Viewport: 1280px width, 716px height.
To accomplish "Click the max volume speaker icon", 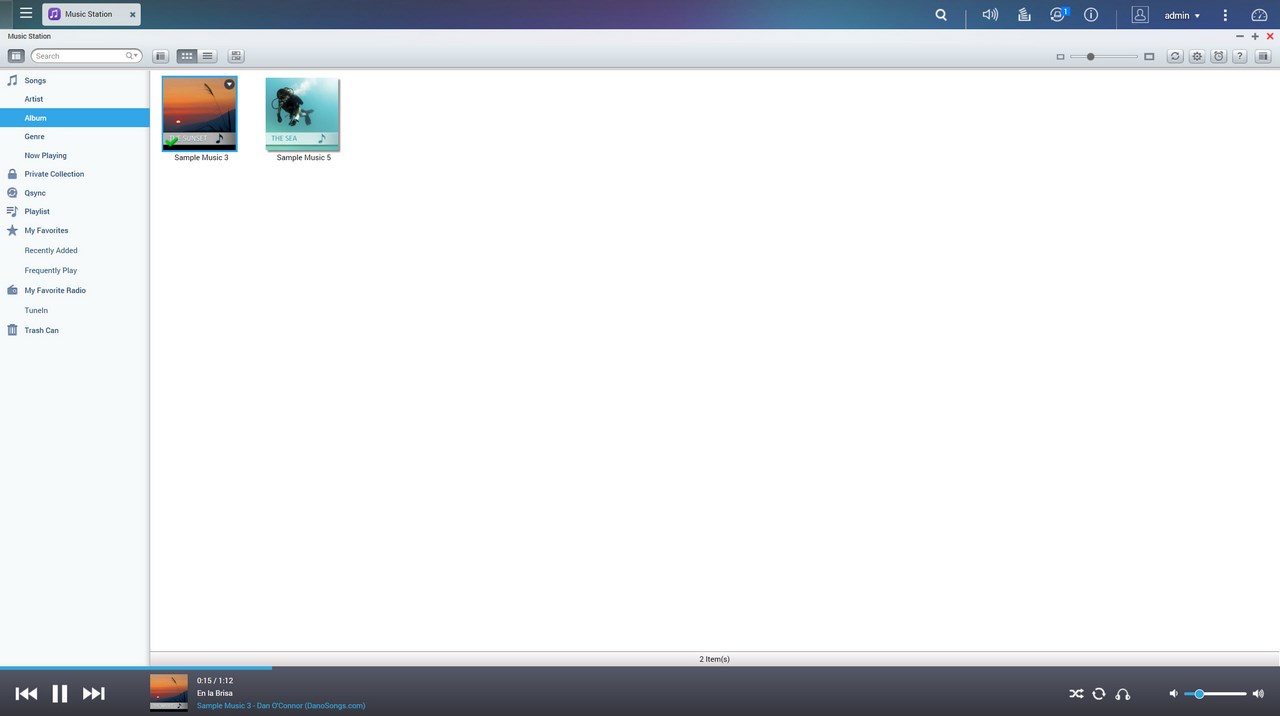I will [1258, 694].
